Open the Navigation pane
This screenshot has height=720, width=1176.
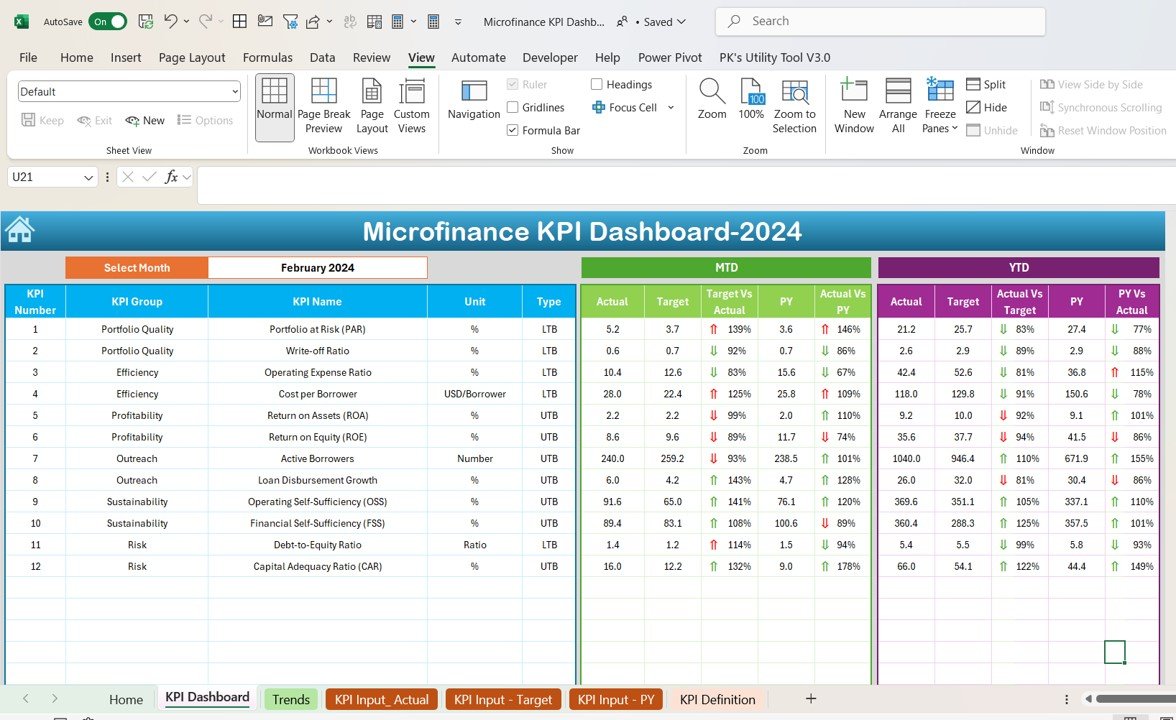[x=474, y=100]
